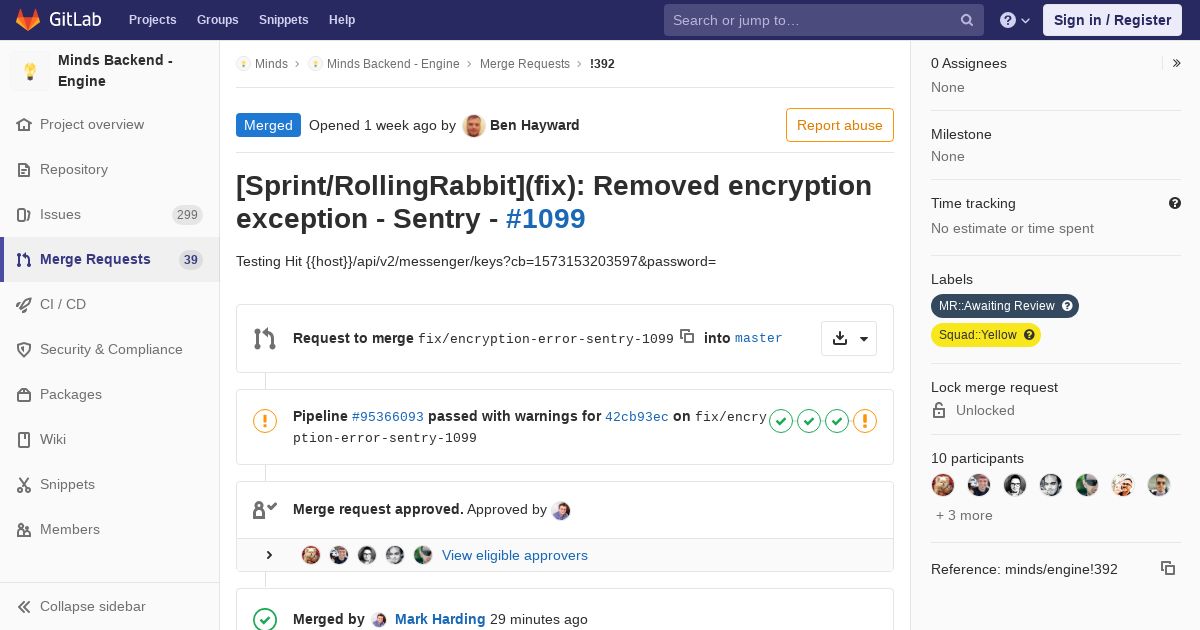This screenshot has width=1200, height=630.
Task: Click the Report abuse button
Action: [840, 125]
